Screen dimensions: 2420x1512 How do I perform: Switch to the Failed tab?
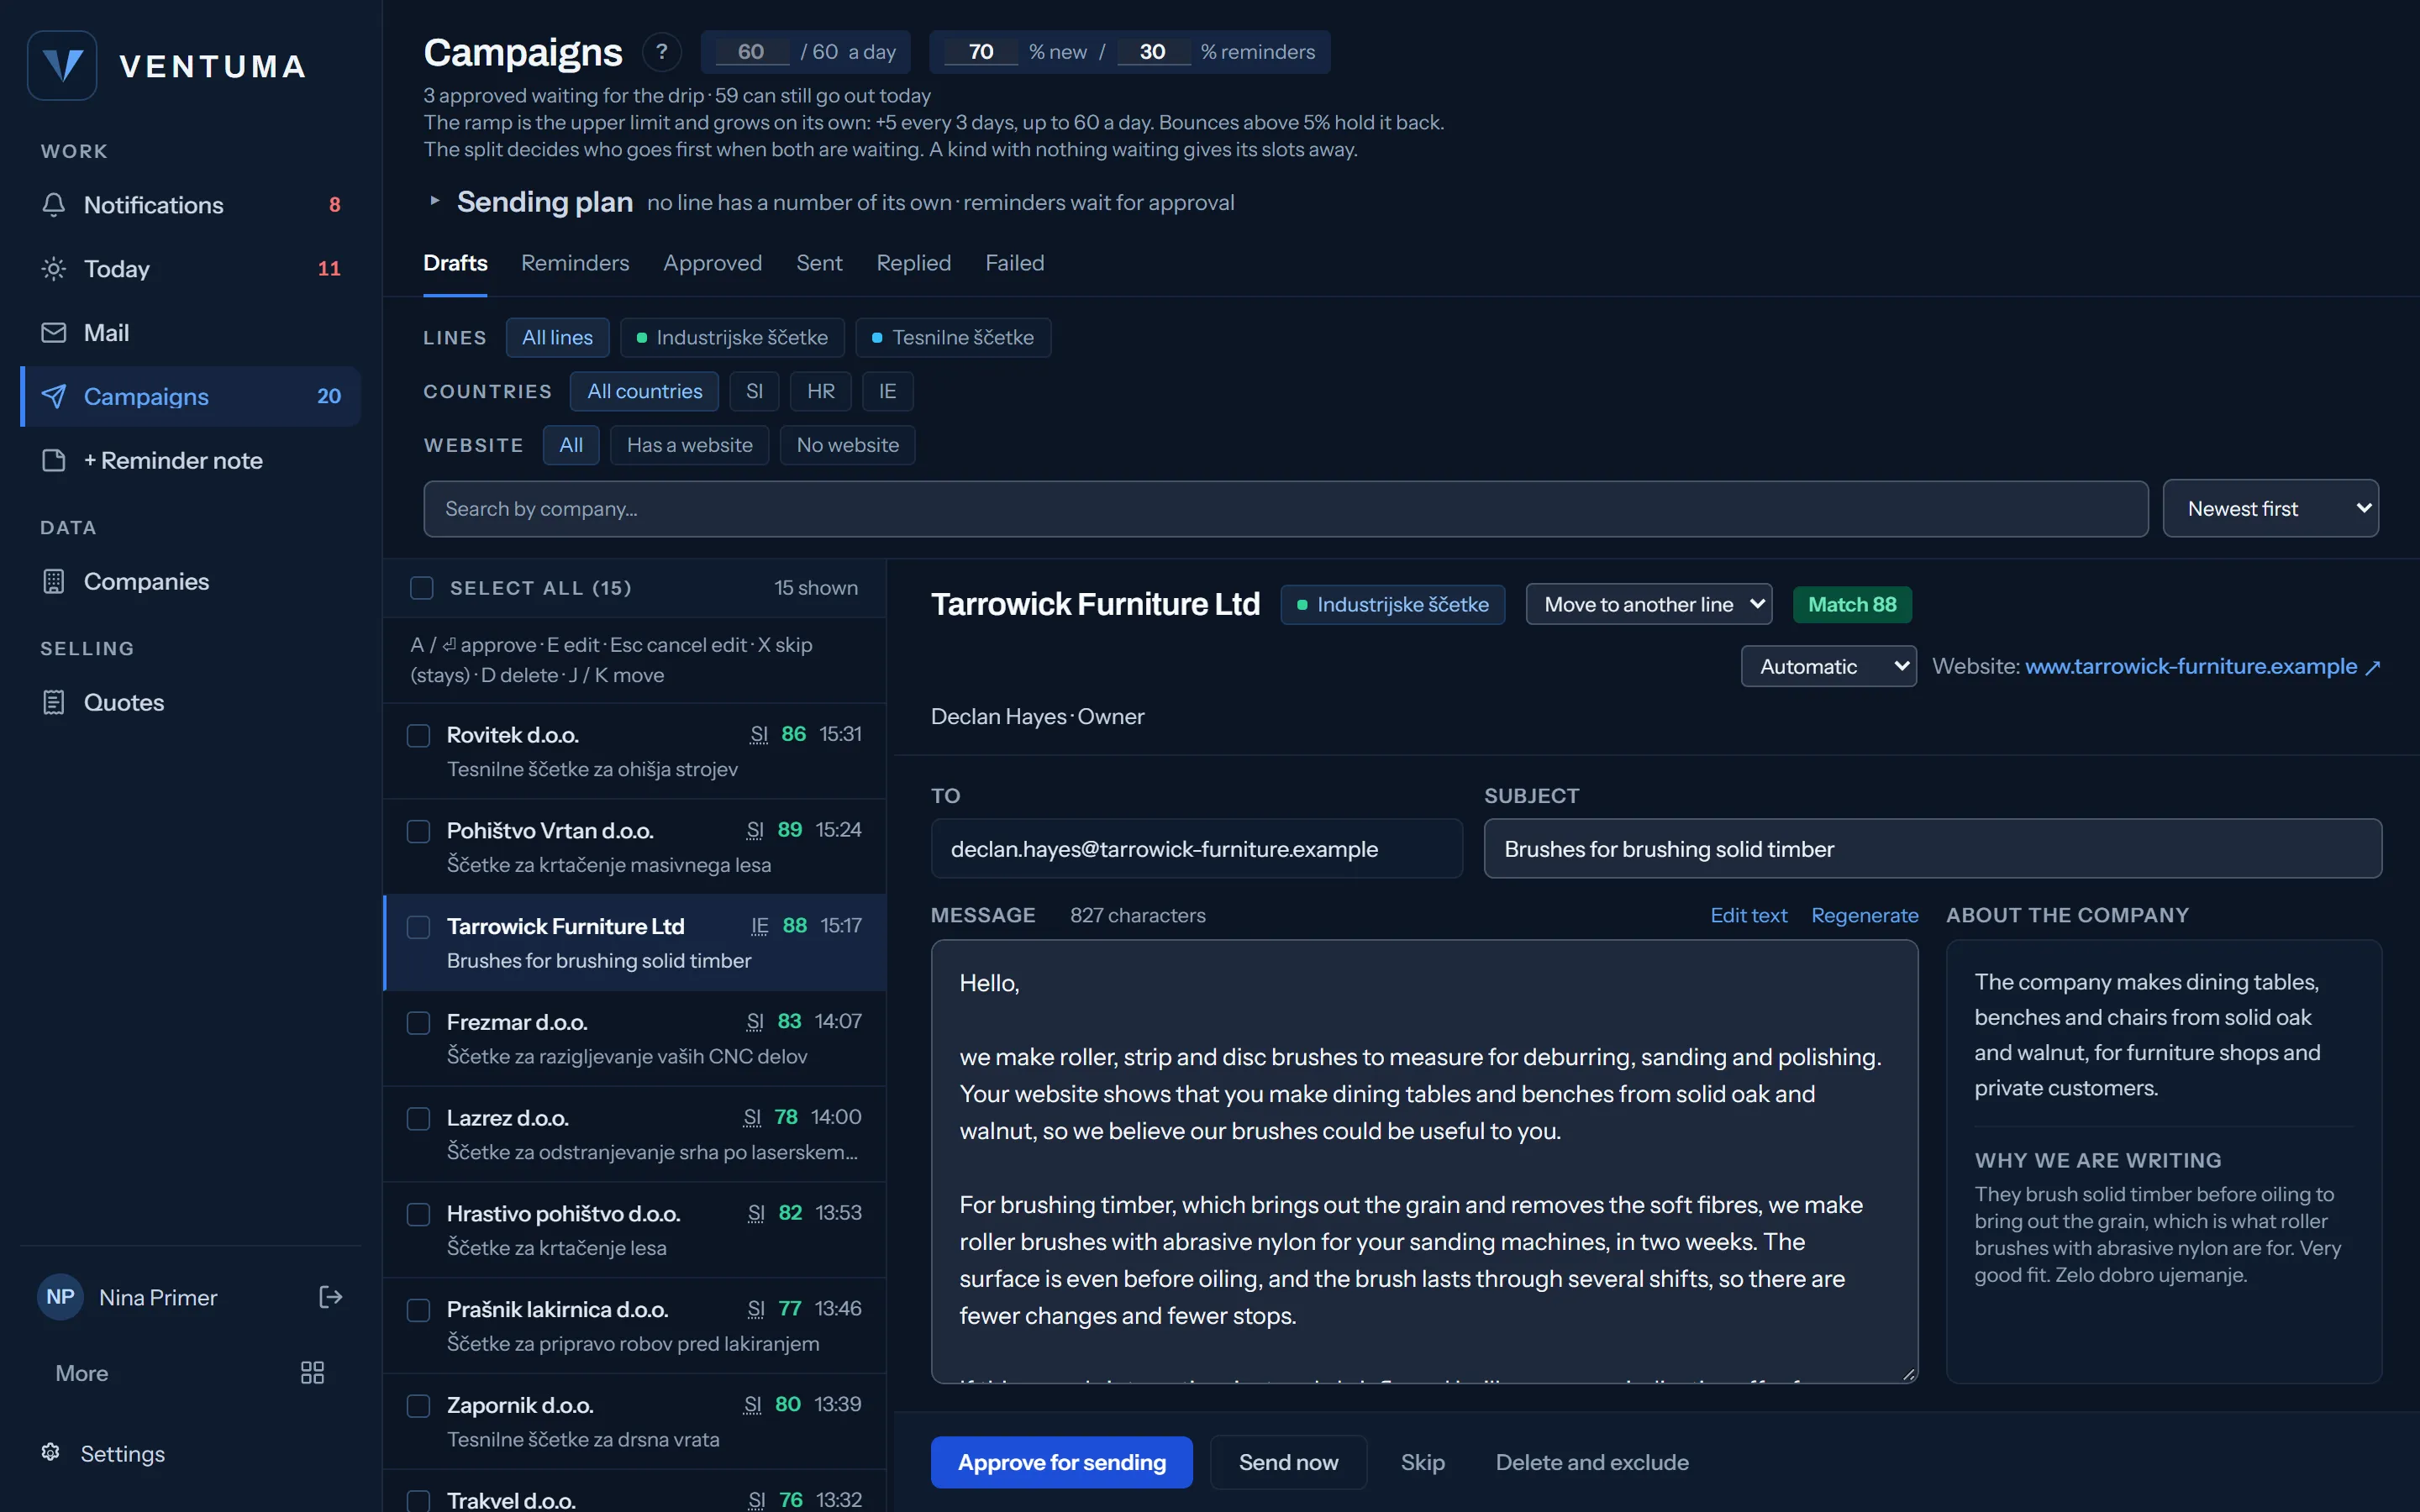point(1014,263)
